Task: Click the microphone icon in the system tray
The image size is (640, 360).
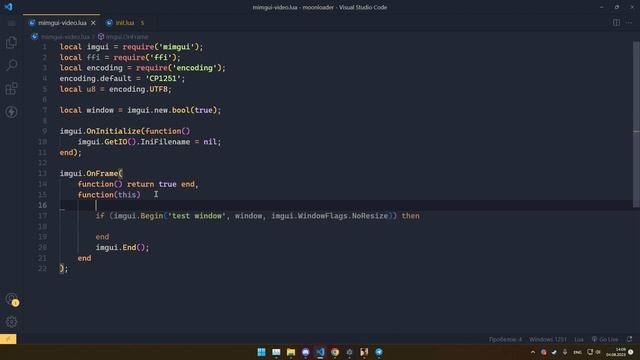Action: pos(565,352)
